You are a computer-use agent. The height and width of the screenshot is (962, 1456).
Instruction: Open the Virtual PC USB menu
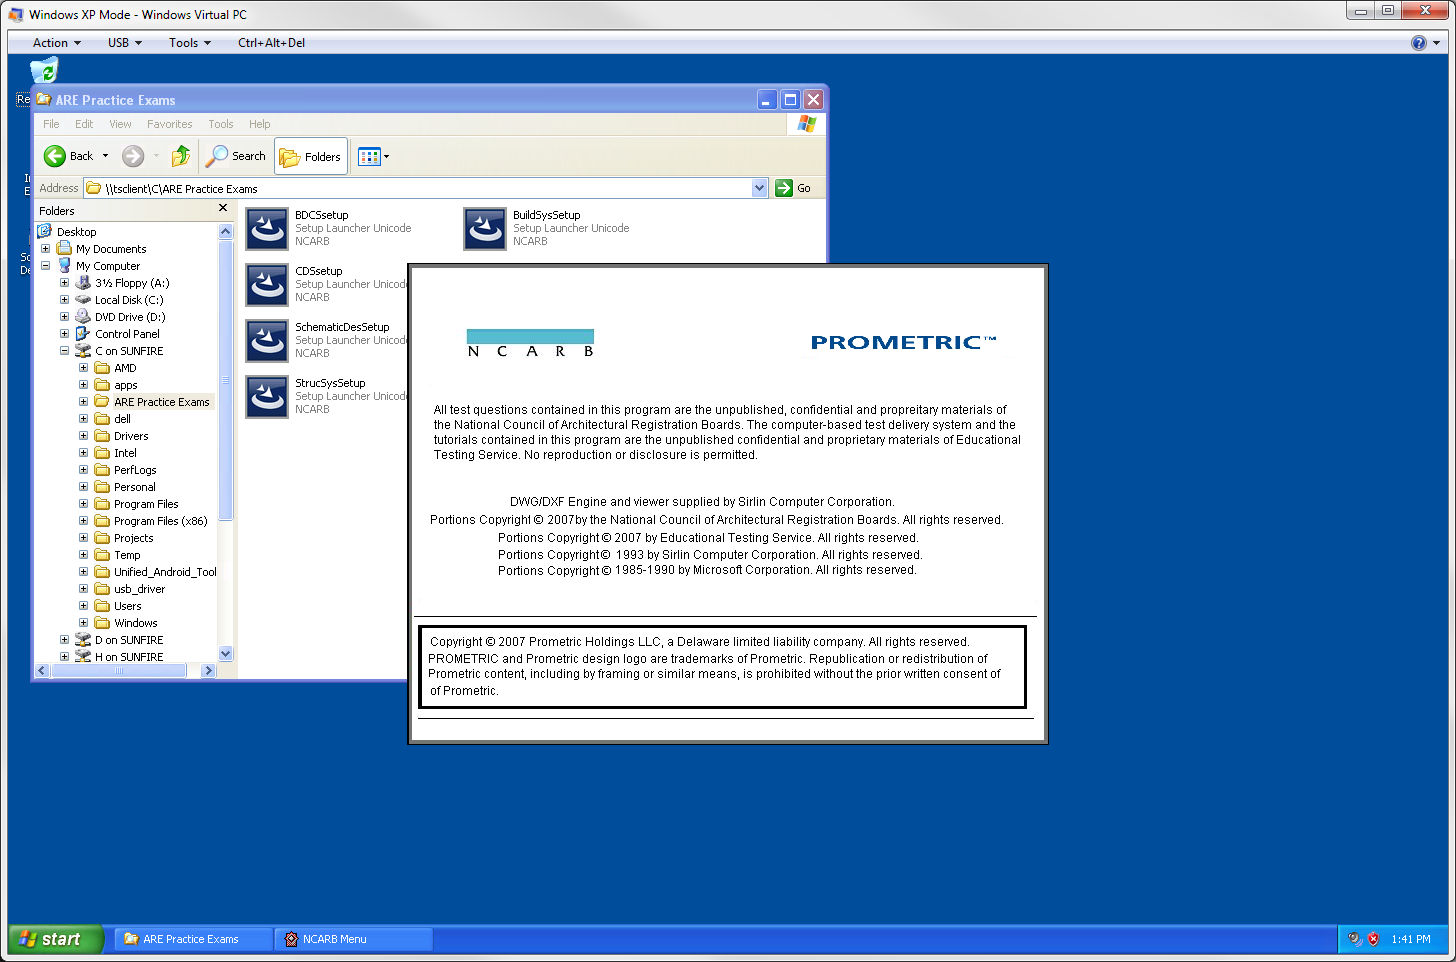click(x=125, y=43)
